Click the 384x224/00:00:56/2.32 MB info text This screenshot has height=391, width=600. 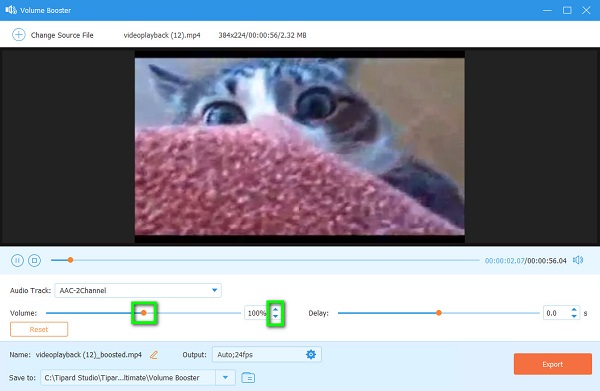pyautogui.click(x=262, y=35)
